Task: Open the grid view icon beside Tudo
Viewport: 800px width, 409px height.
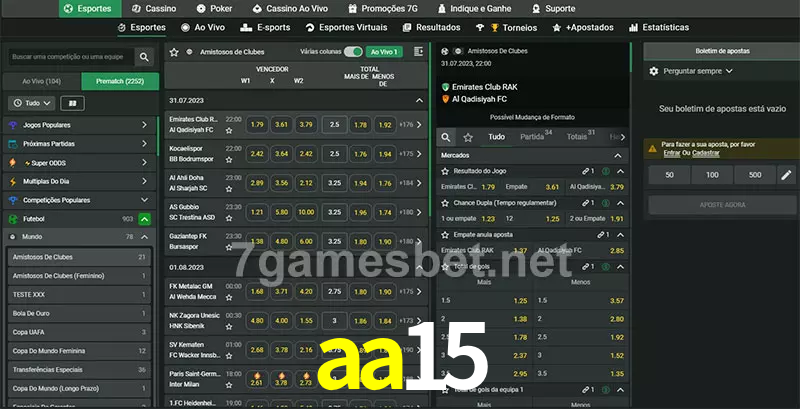Action: tap(72, 104)
